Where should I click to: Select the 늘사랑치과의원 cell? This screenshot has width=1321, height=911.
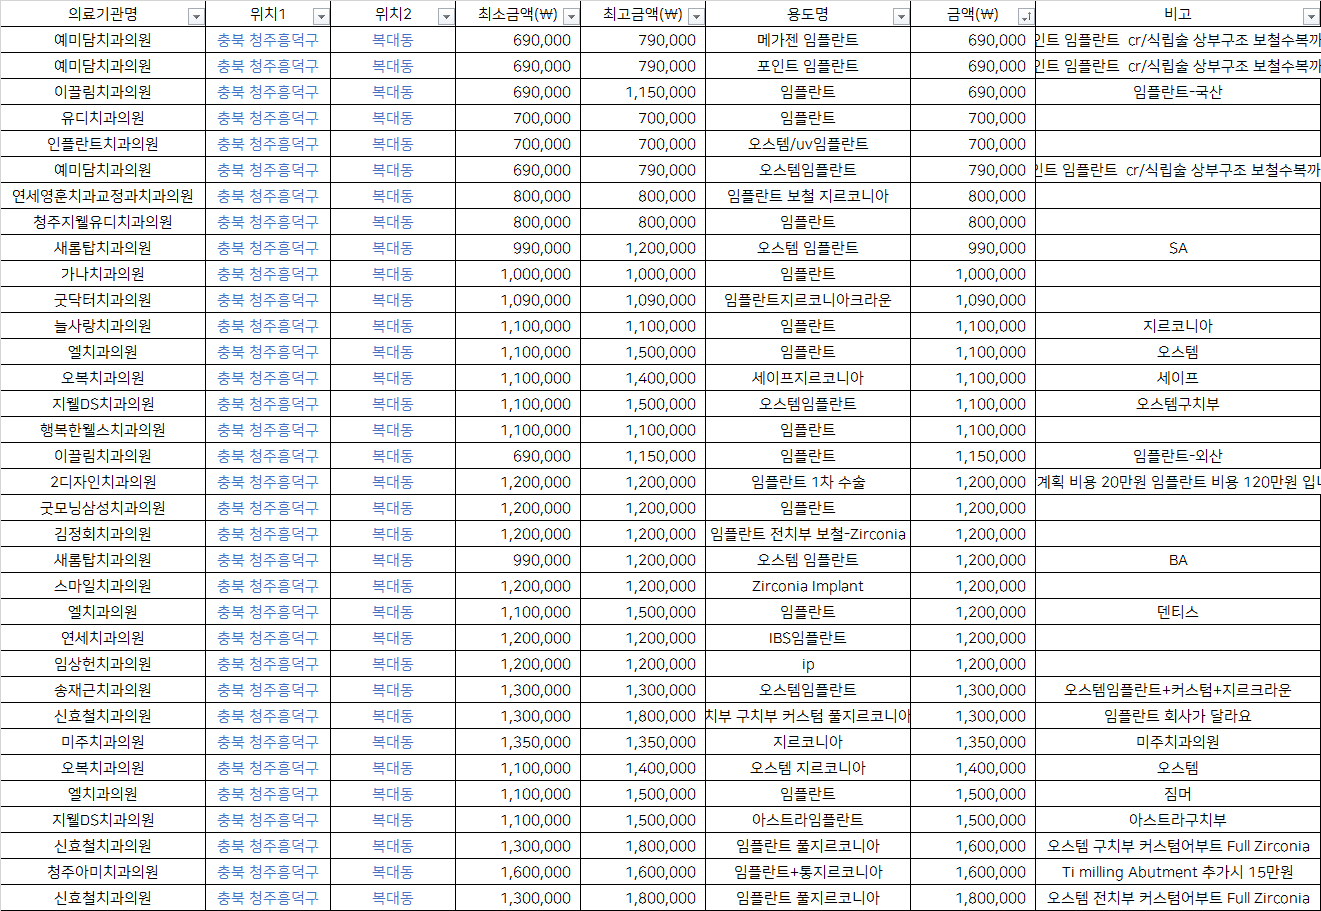pyautogui.click(x=103, y=326)
